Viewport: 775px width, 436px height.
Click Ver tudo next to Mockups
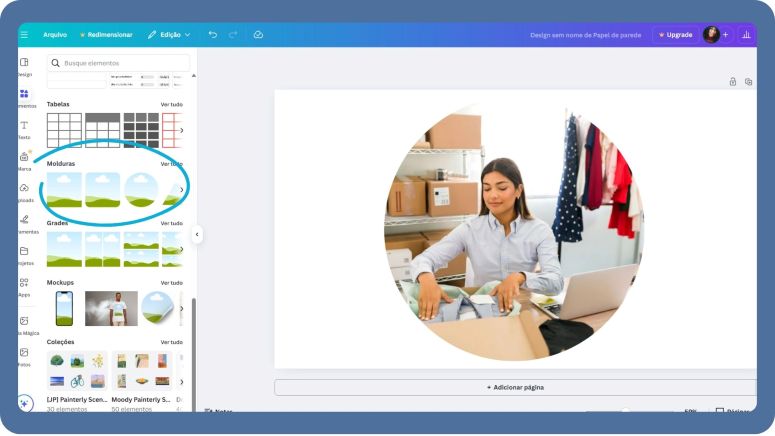coord(171,282)
